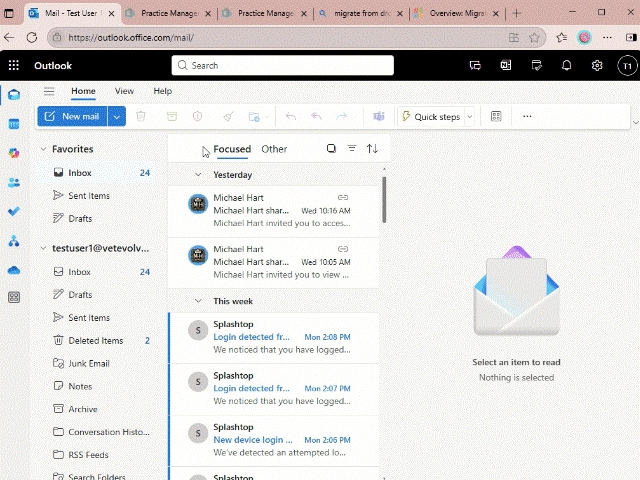Toggle navigation pane with hamburger button
640x480 pixels.
click(x=49, y=91)
